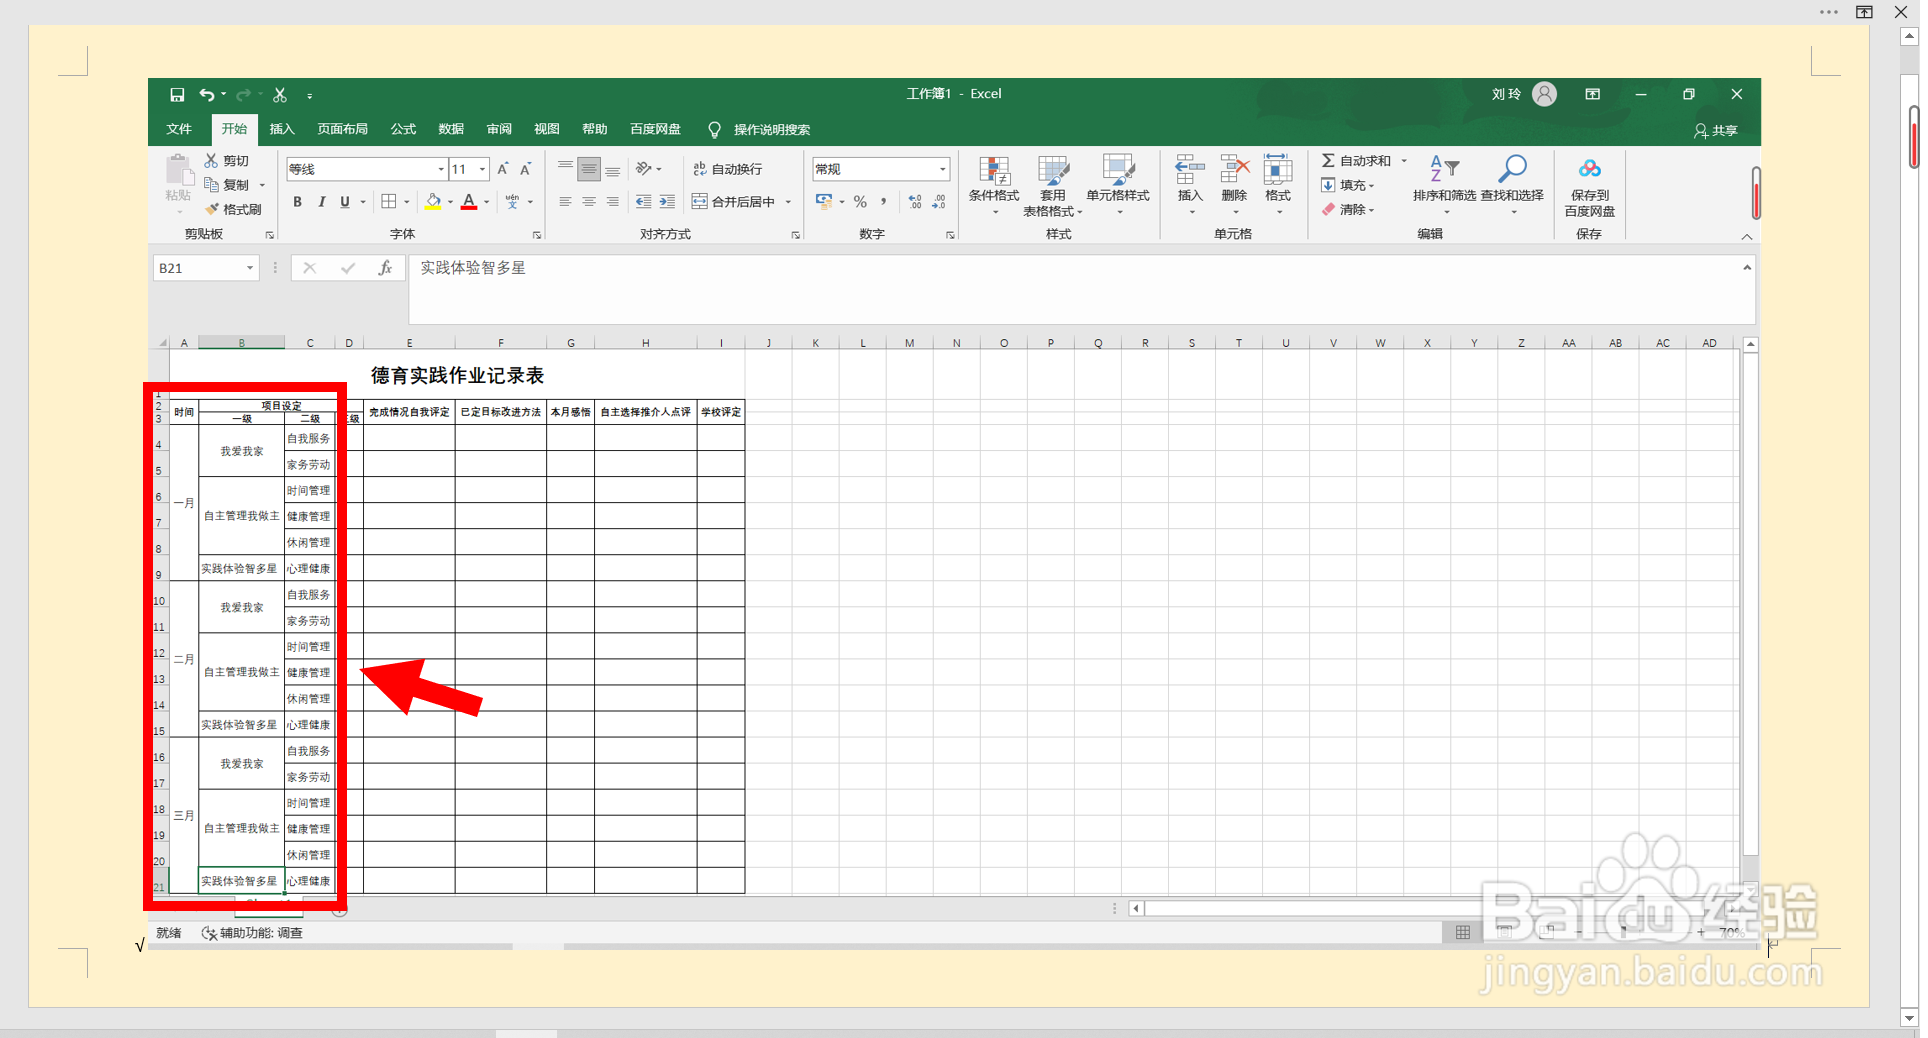1928x1038 pixels.
Task: Click Sort and Filter (排序和筛选)
Action: tap(1444, 185)
